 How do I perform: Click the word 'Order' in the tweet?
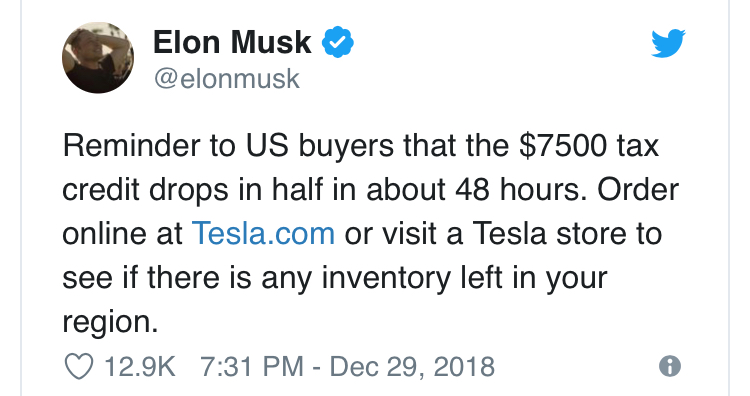[x=638, y=189]
